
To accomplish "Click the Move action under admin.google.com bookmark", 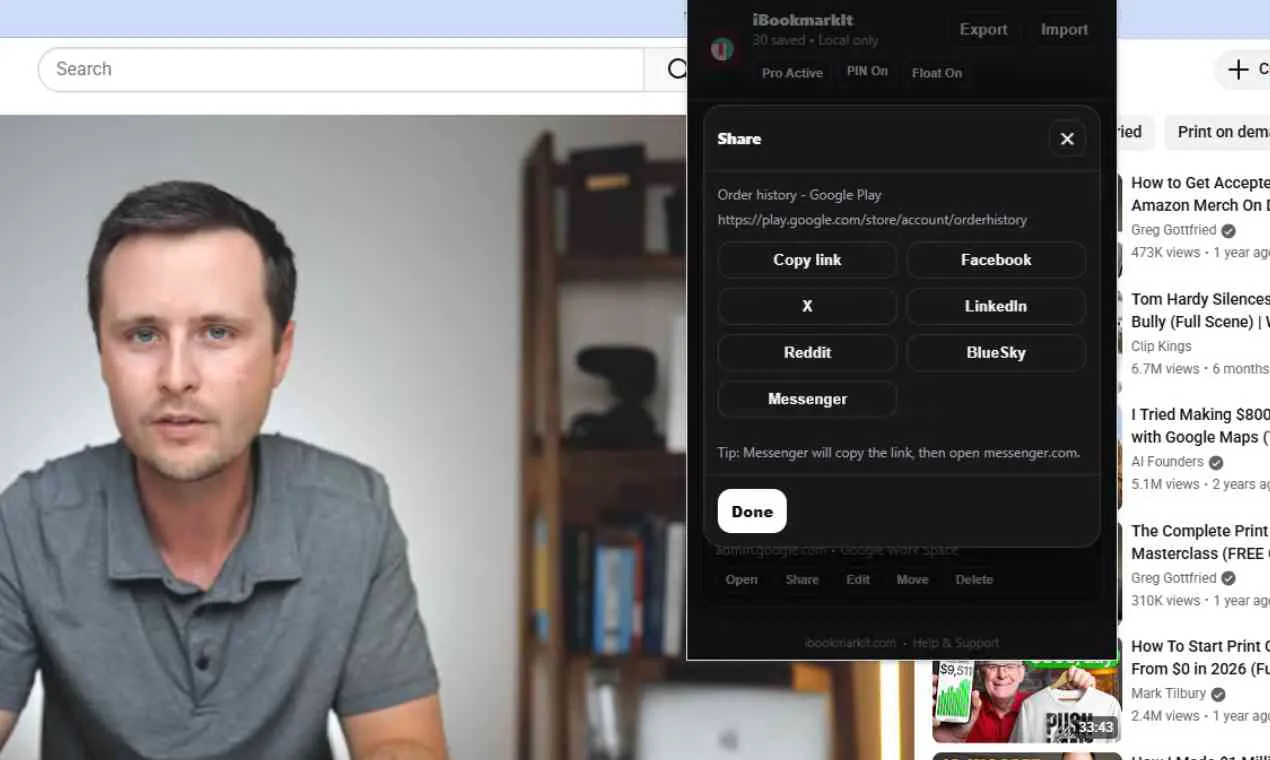I will pyautogui.click(x=912, y=579).
